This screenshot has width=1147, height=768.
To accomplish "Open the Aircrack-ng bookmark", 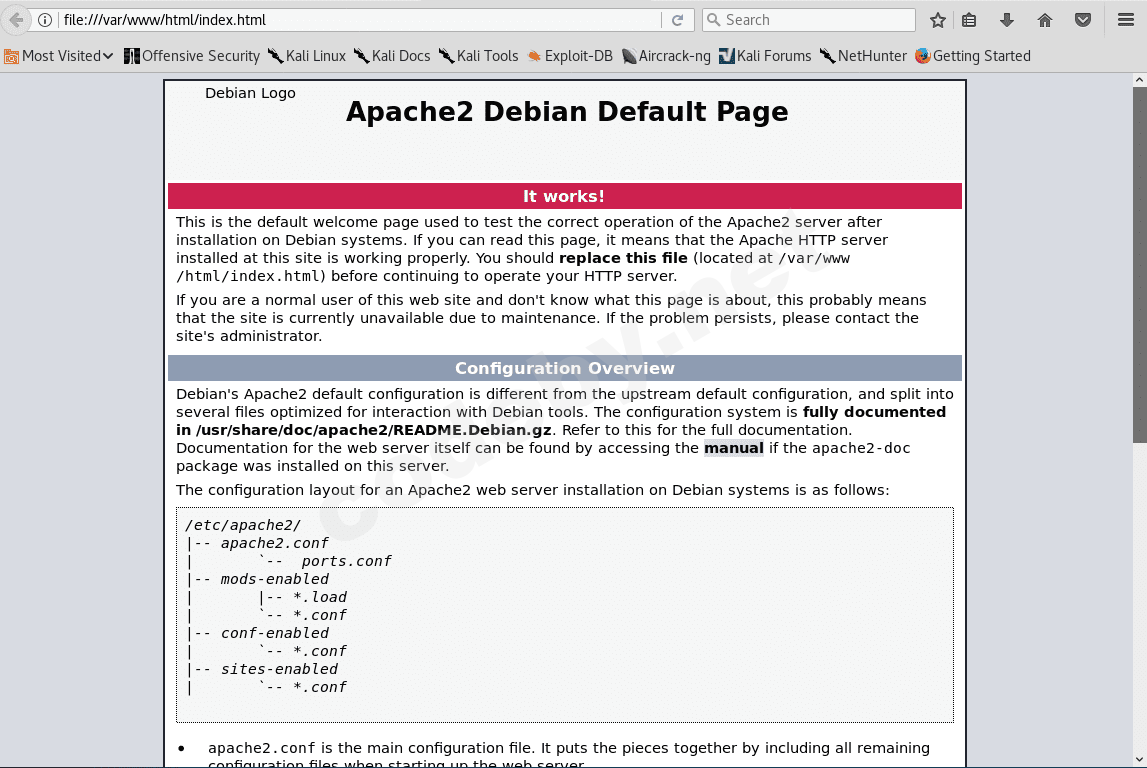I will (x=666, y=56).
